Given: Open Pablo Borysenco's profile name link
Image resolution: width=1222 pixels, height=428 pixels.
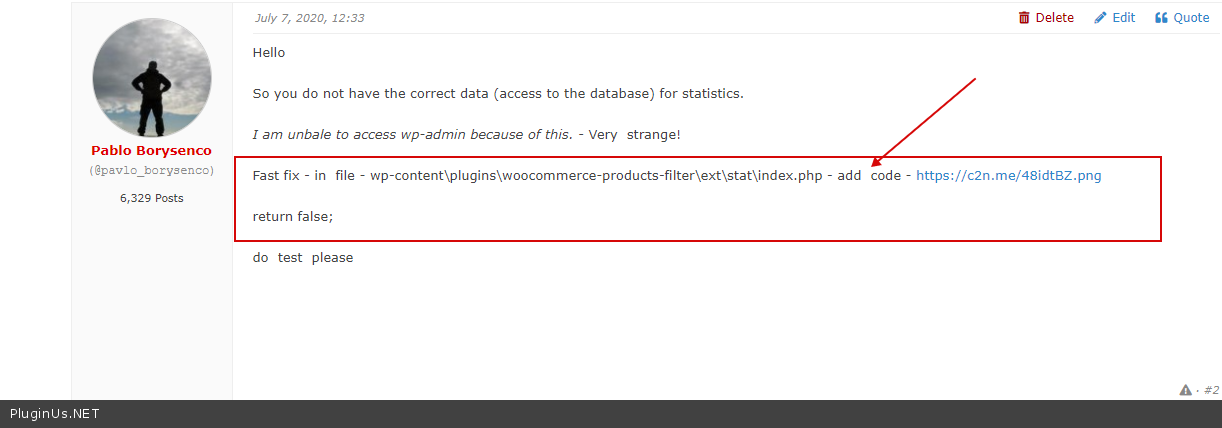Looking at the screenshot, I should point(151,151).
